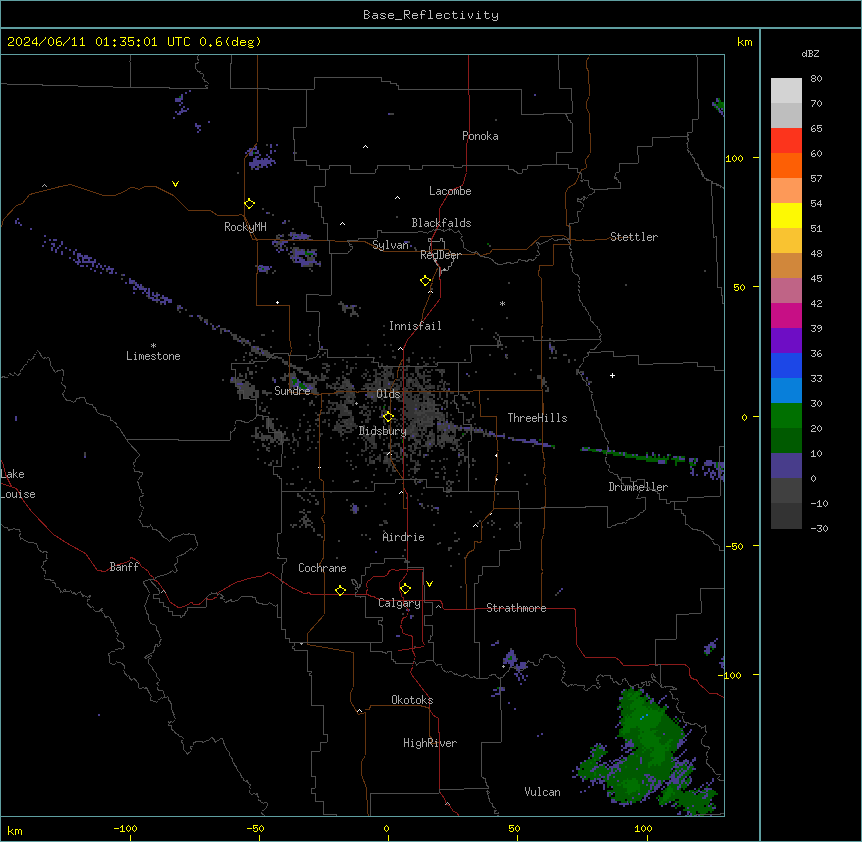The image size is (862, 842).
Task: Click the Strathmore label
Action: 516,608
